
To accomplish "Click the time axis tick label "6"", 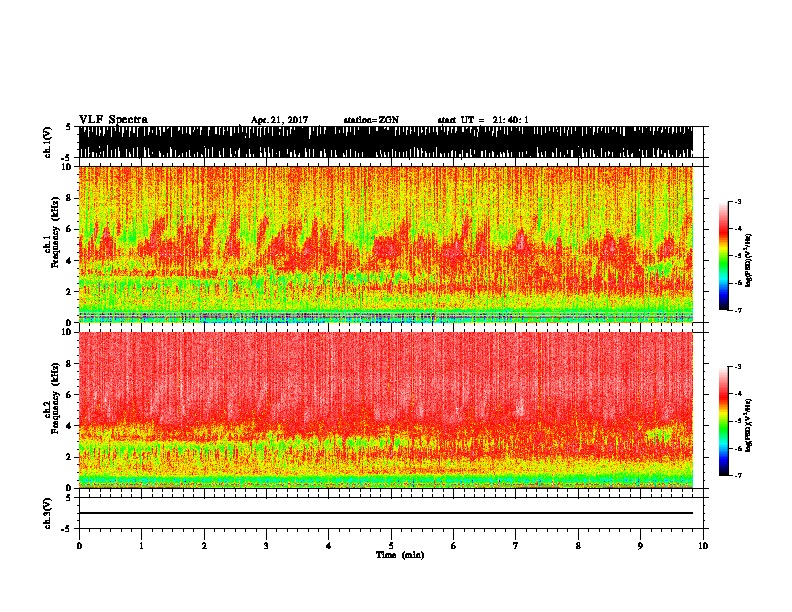I will coord(454,545).
